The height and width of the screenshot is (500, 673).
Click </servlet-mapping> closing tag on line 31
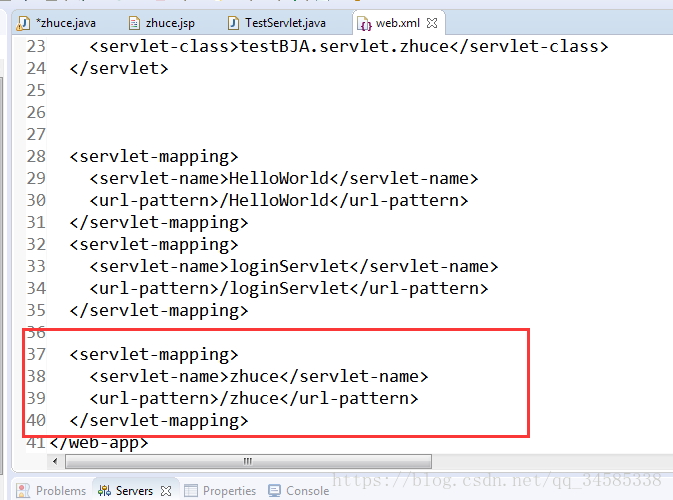[x=159, y=222]
